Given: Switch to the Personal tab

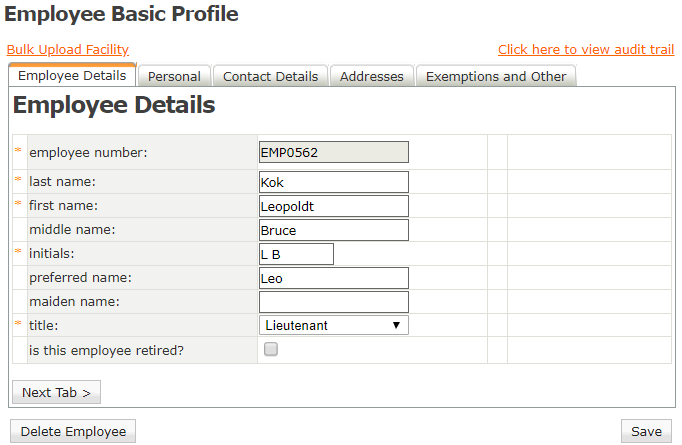Looking at the screenshot, I should point(174,77).
